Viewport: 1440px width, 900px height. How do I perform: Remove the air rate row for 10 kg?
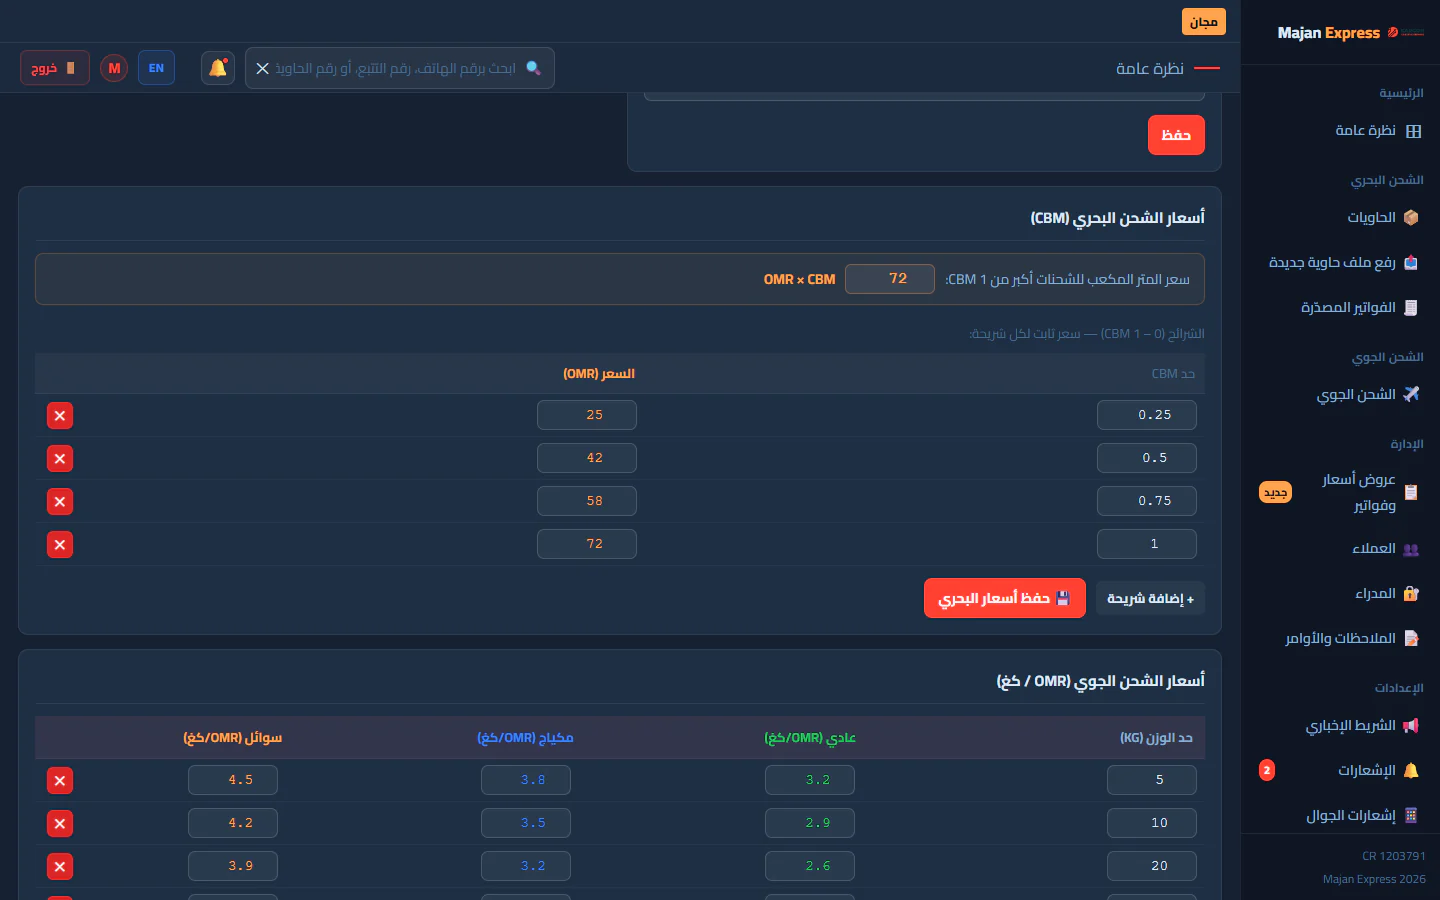pos(60,824)
